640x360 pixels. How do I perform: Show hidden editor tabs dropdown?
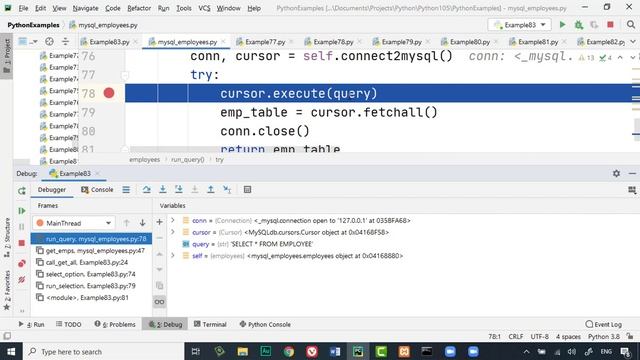633,42
